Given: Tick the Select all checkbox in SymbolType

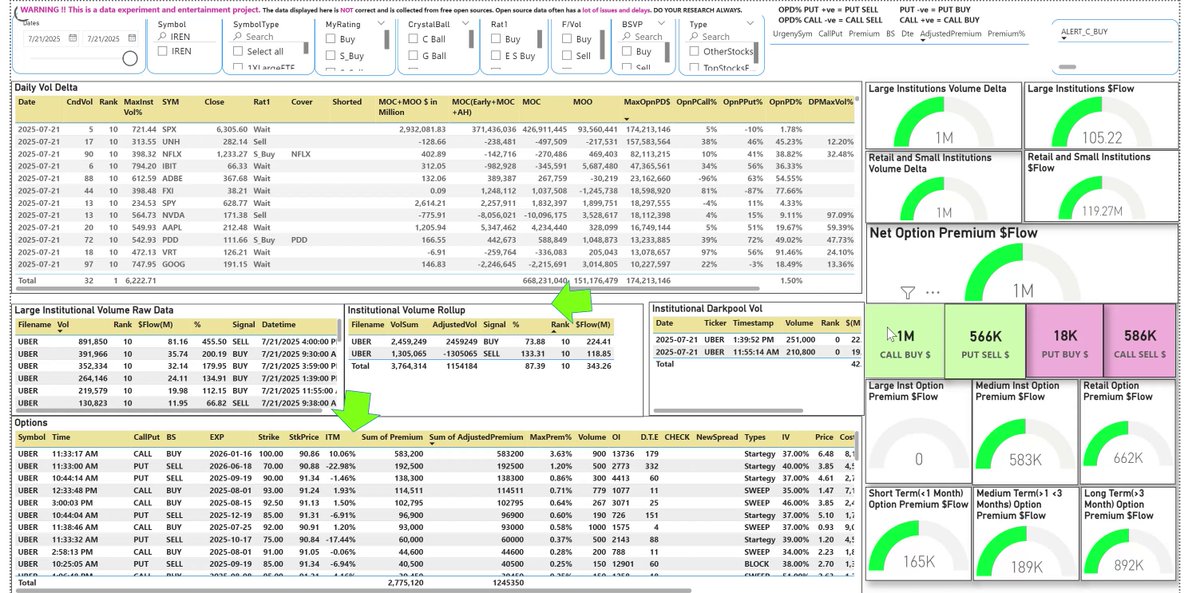Looking at the screenshot, I should [x=237, y=51].
